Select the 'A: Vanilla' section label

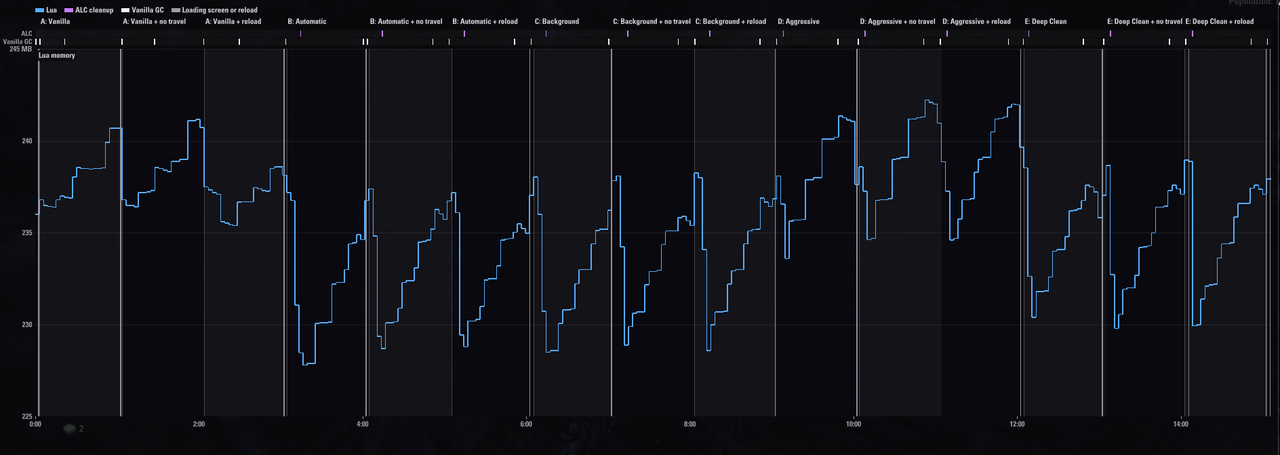[x=55, y=21]
